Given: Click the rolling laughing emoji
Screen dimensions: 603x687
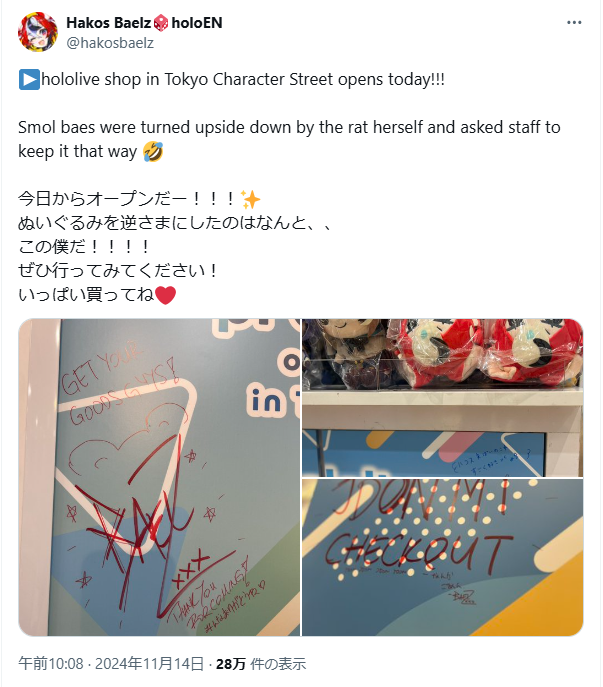Looking at the screenshot, I should 153,152.
